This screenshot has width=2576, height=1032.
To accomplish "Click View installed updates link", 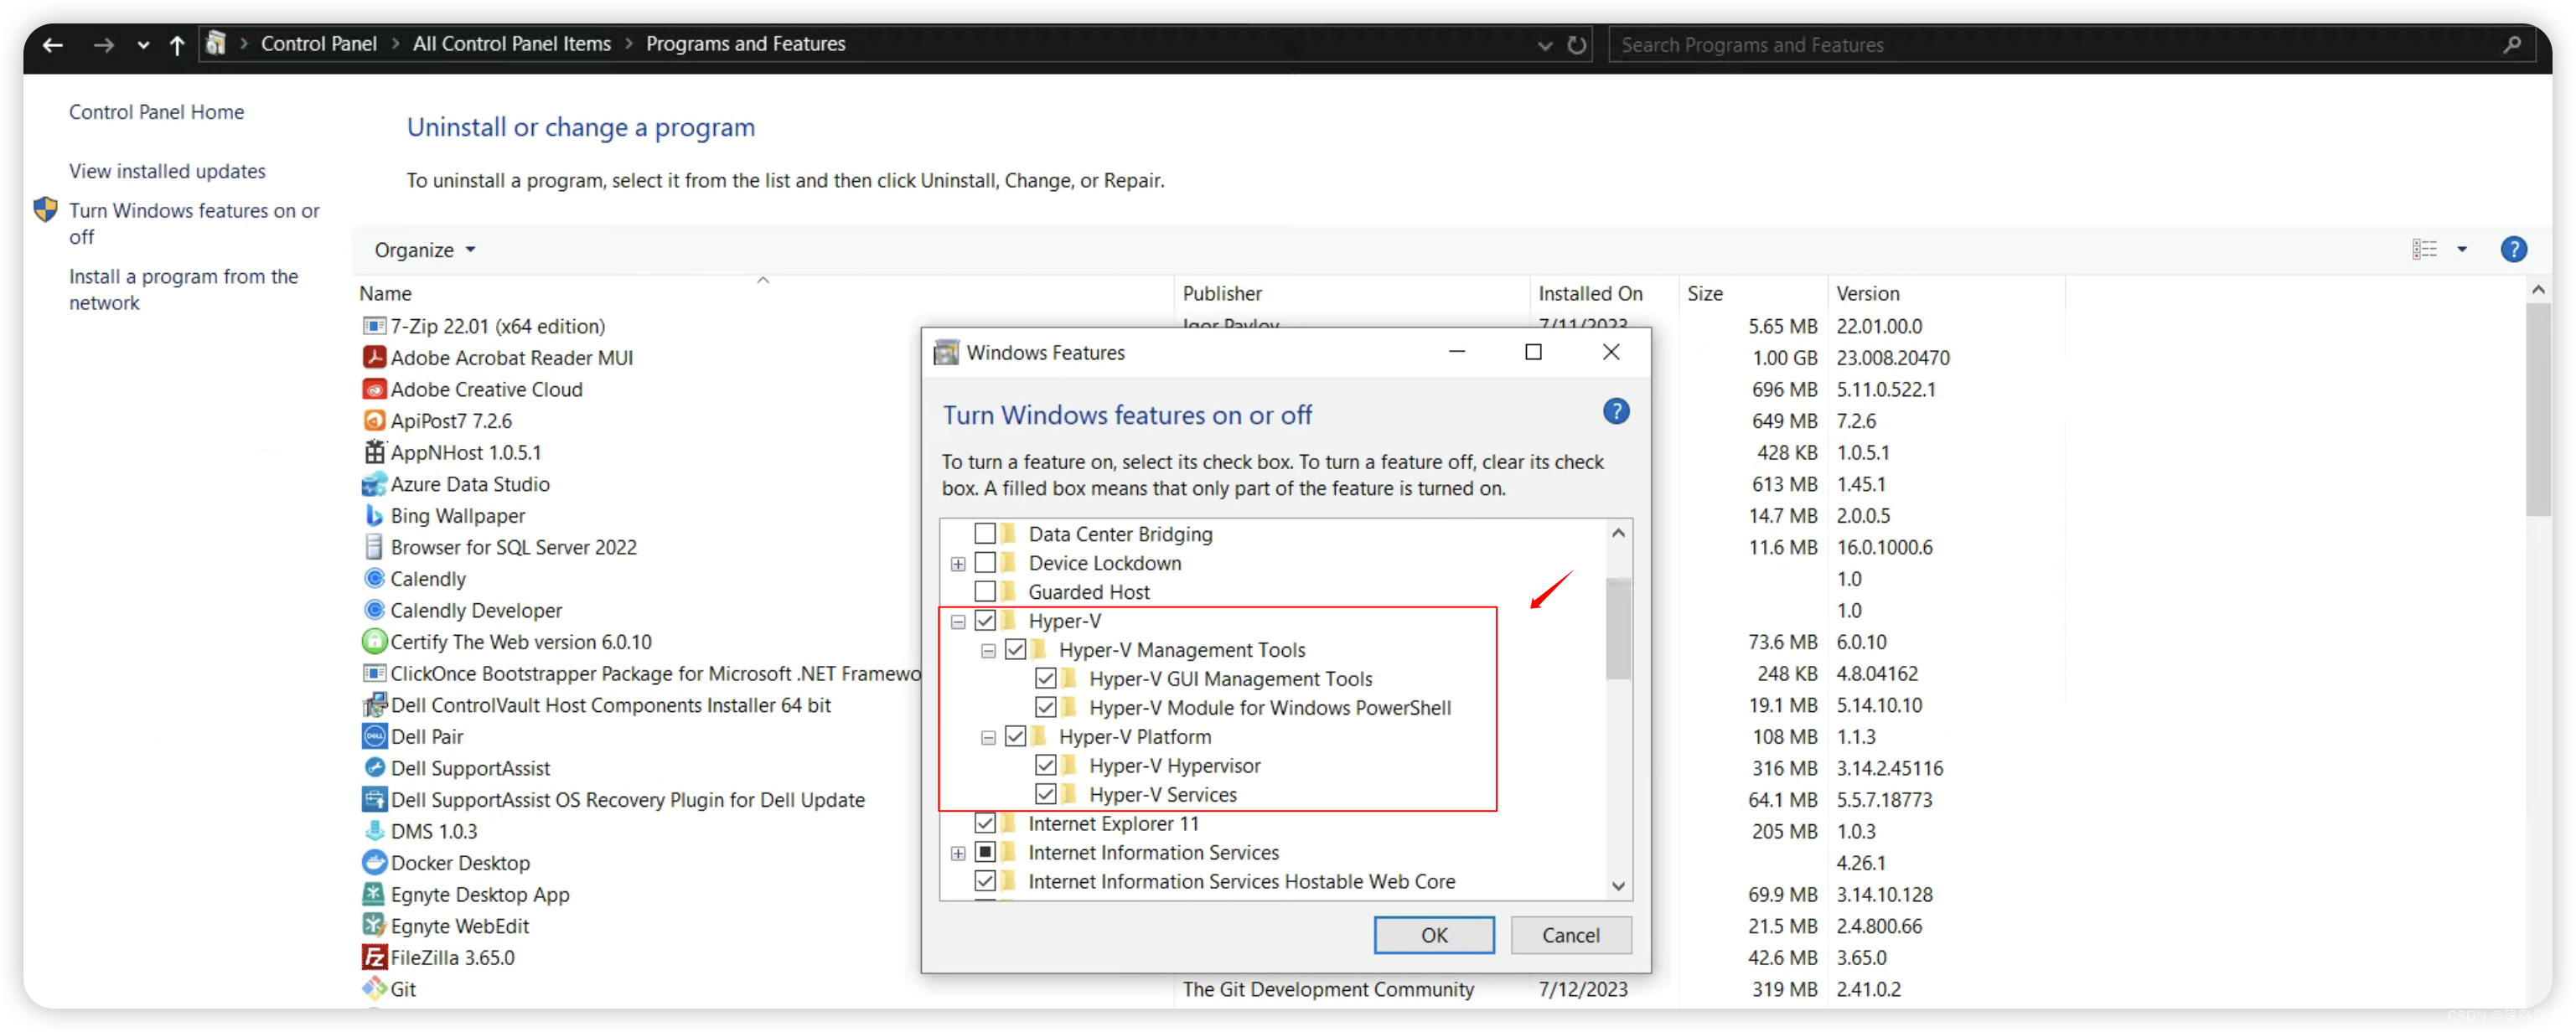I will [166, 169].
